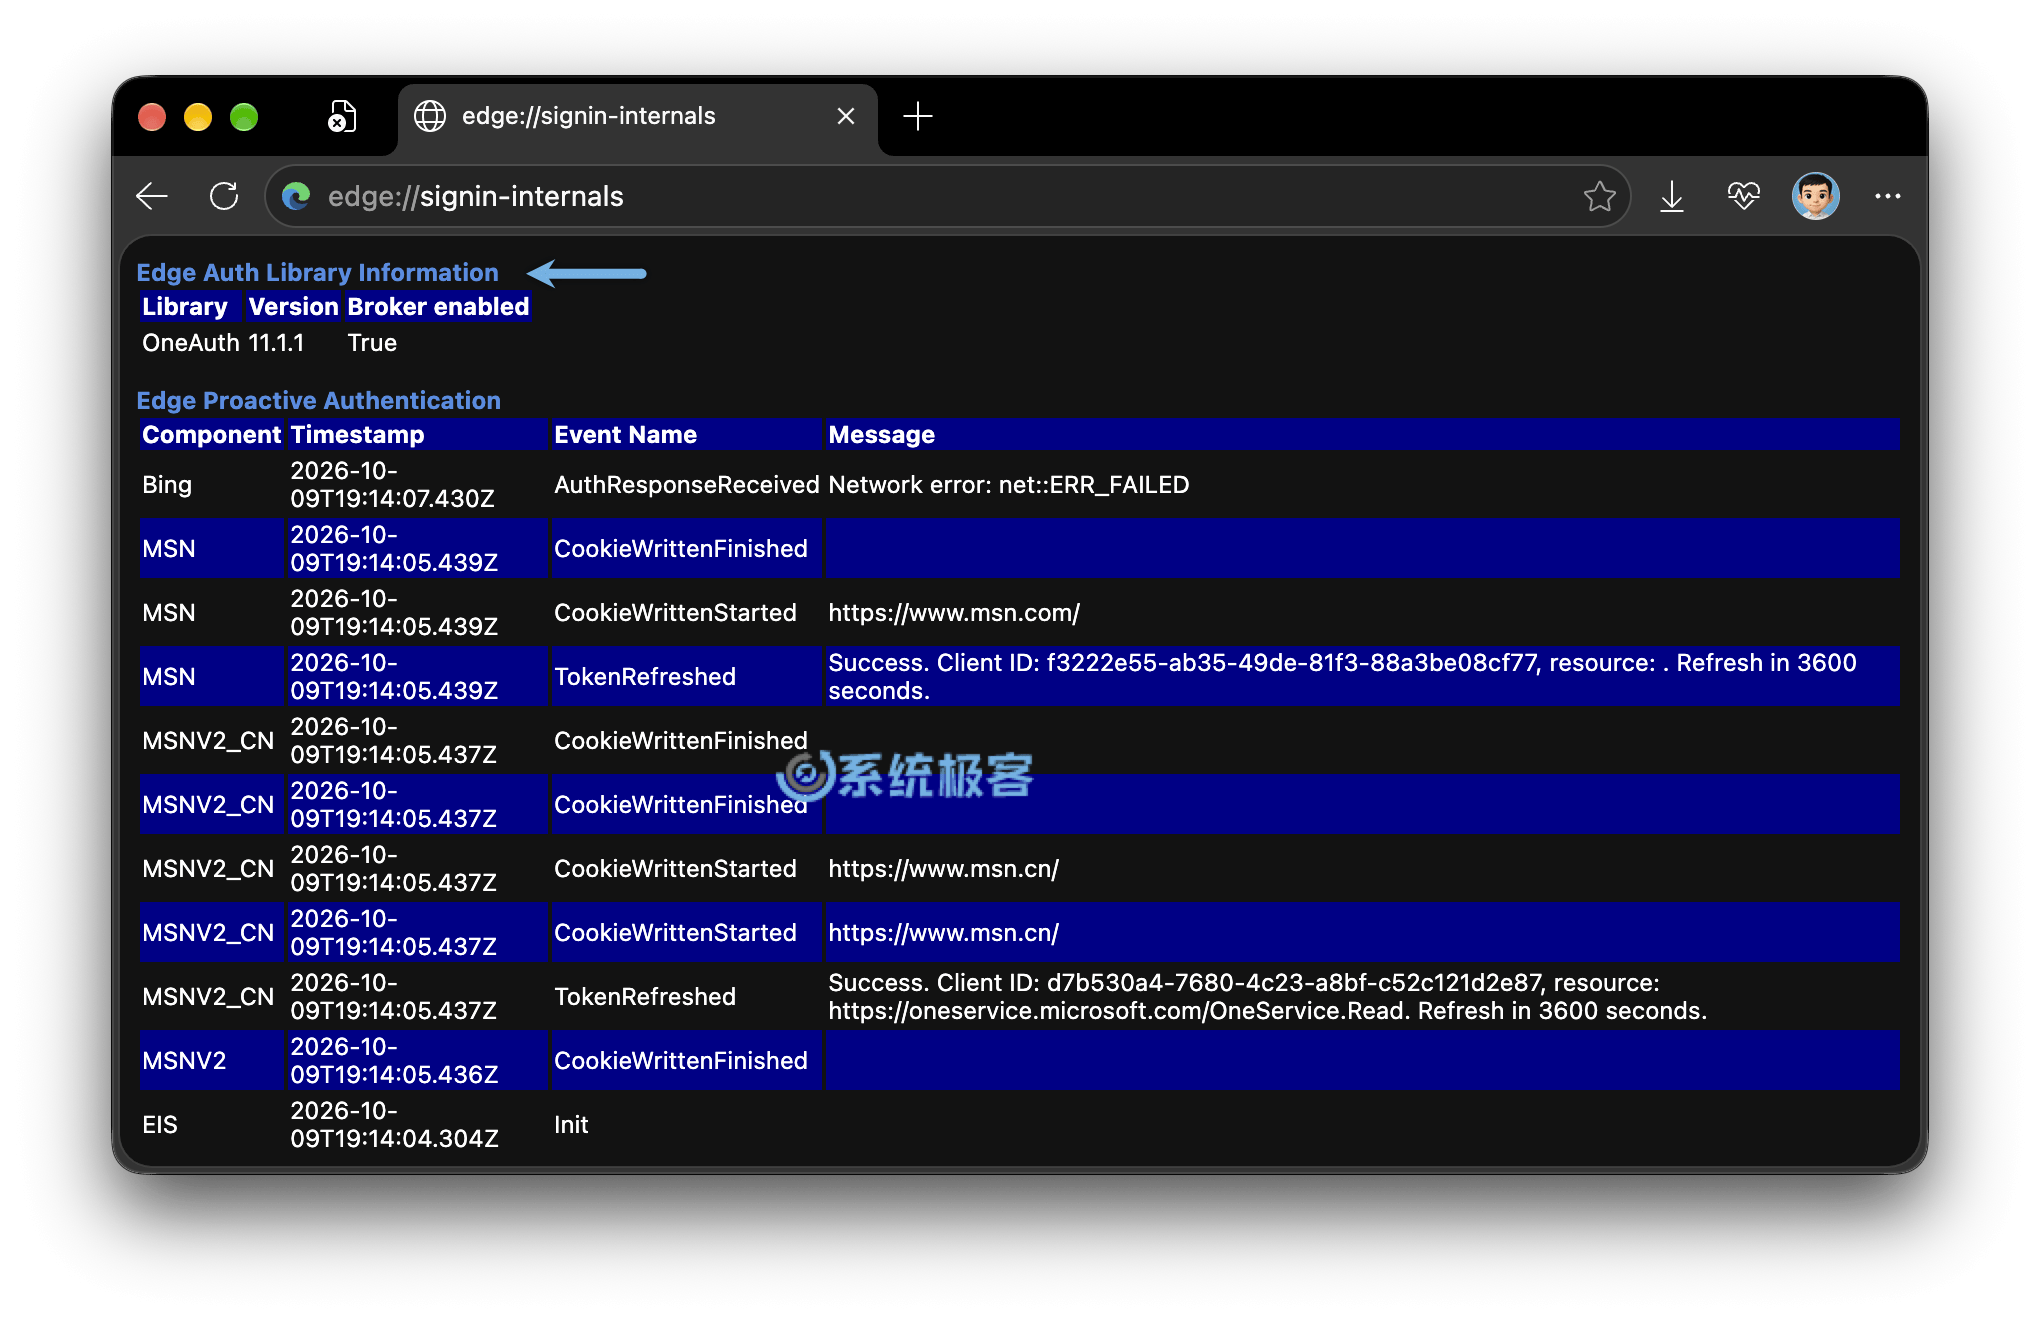Click the Network error net::ERR_FAILED message
Image resolution: width=2040 pixels, height=1322 pixels.
click(x=1008, y=485)
